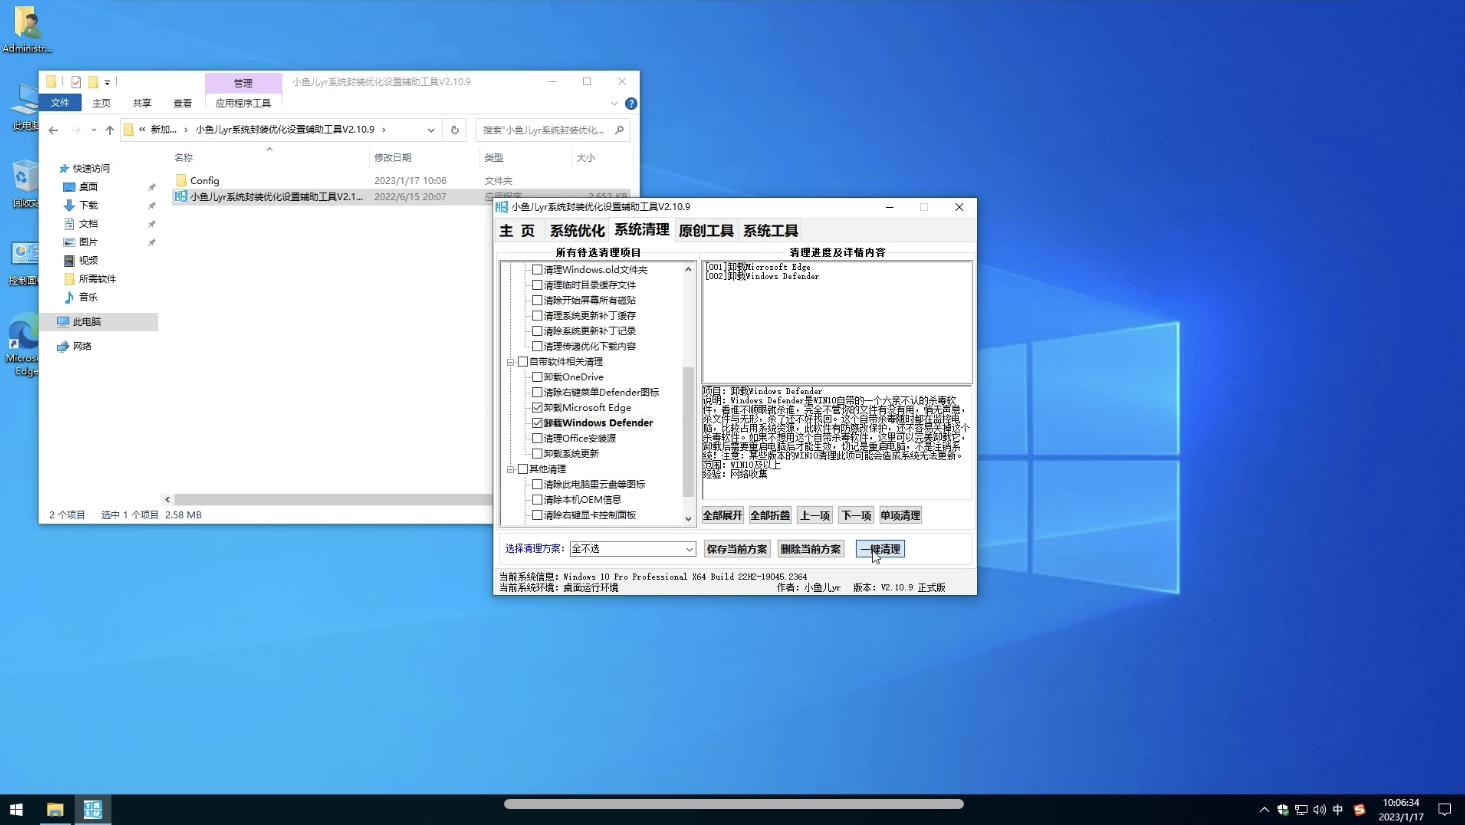
Task: Click the 下一项 button
Action: click(856, 516)
